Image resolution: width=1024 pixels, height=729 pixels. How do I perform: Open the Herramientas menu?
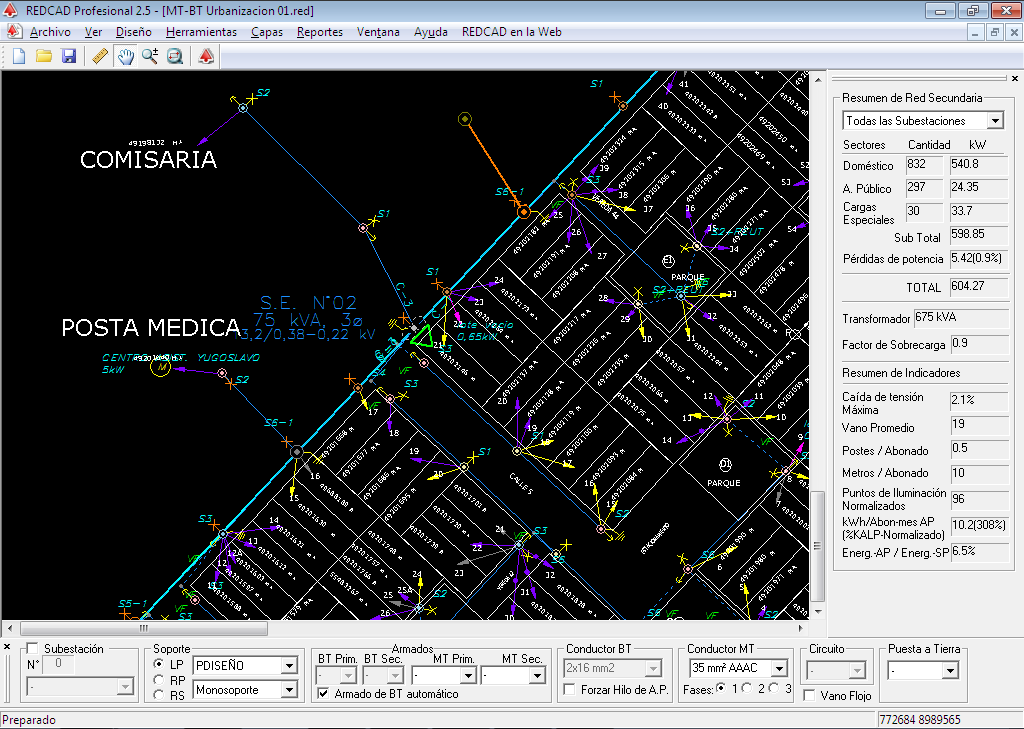[201, 32]
